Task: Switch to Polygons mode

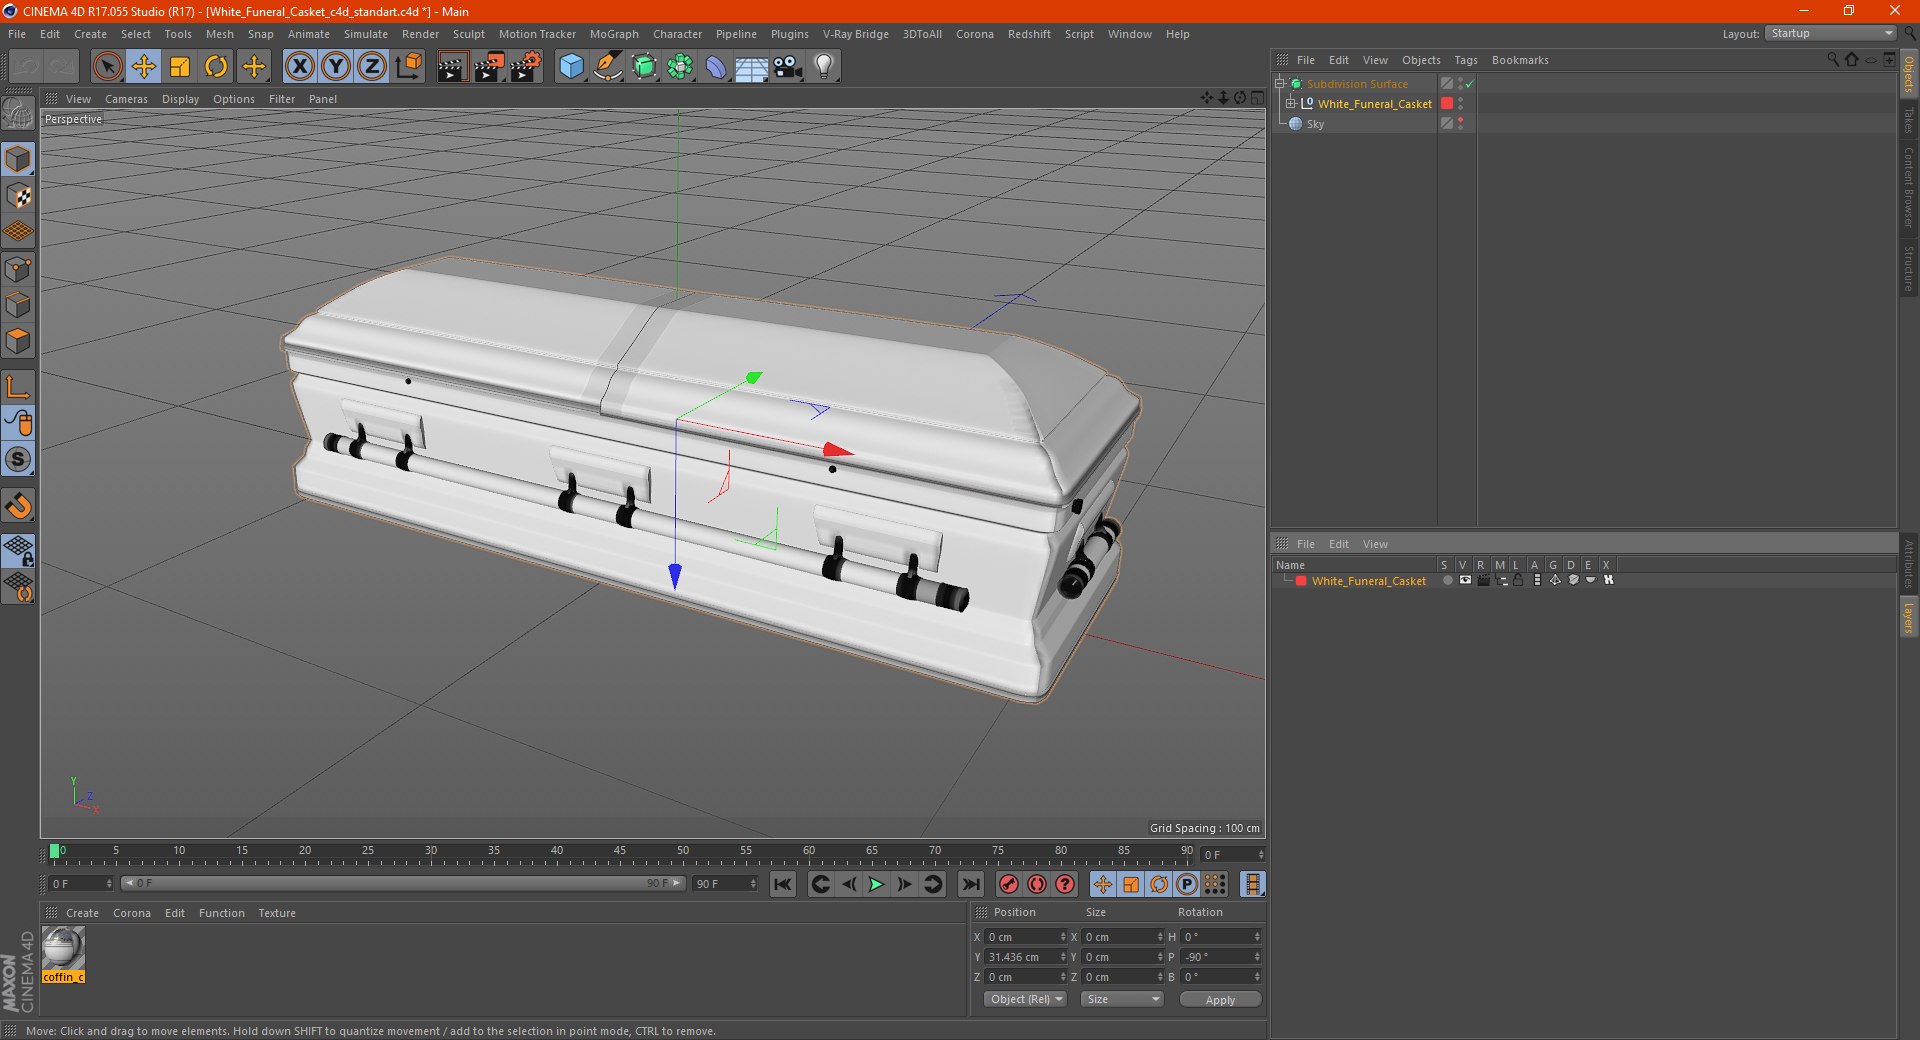Action: pyautogui.click(x=18, y=341)
